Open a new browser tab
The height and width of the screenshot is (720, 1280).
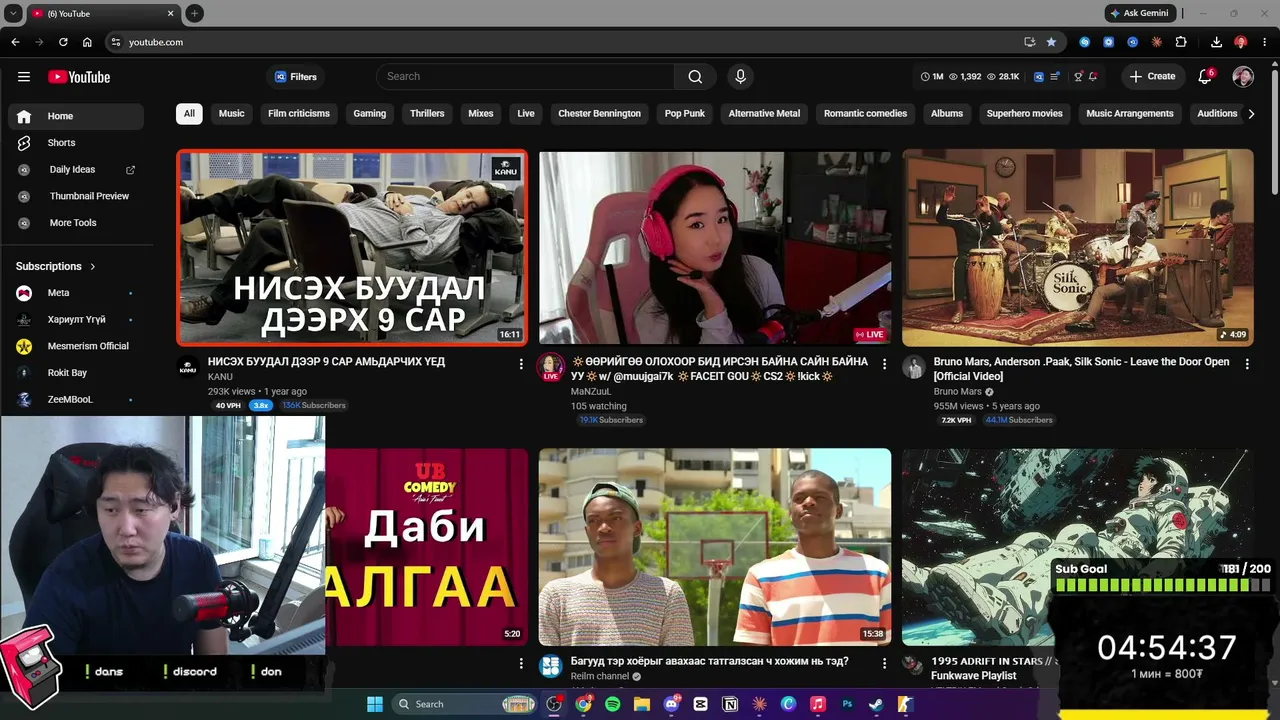pos(195,13)
